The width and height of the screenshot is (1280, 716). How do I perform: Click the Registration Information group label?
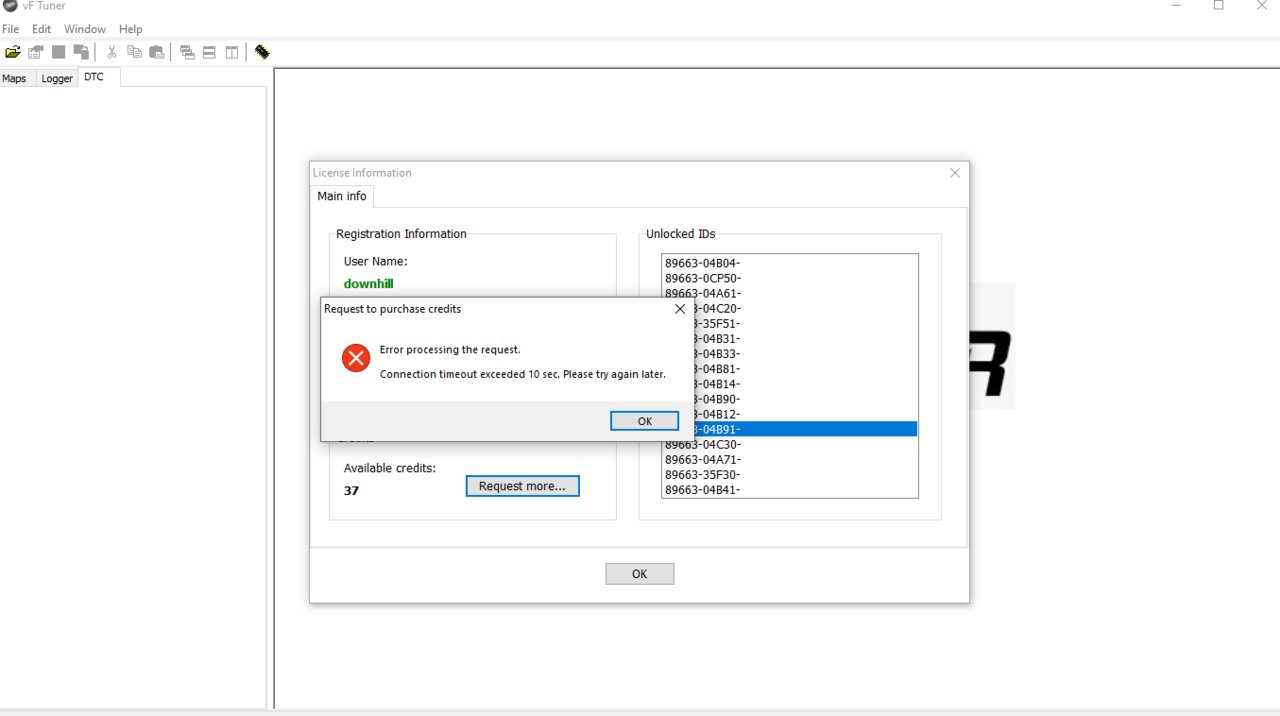[x=401, y=234]
